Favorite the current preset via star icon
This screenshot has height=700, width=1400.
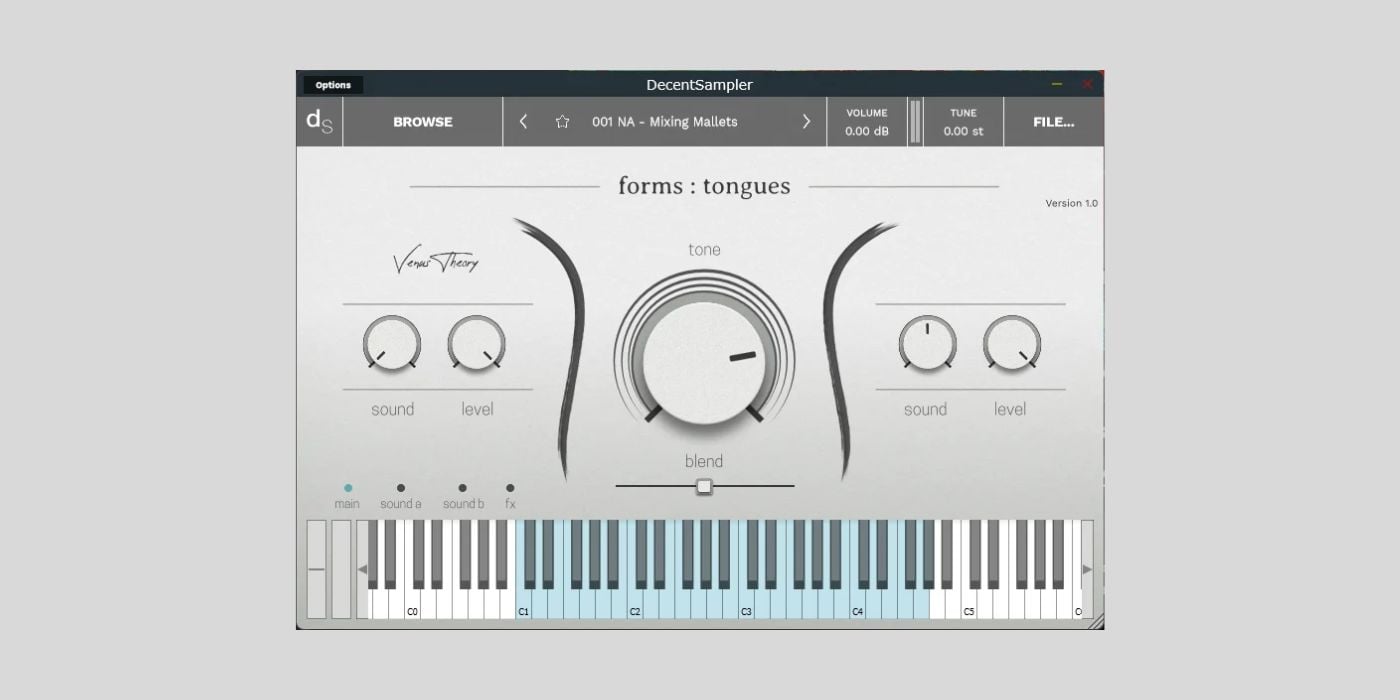[562, 121]
